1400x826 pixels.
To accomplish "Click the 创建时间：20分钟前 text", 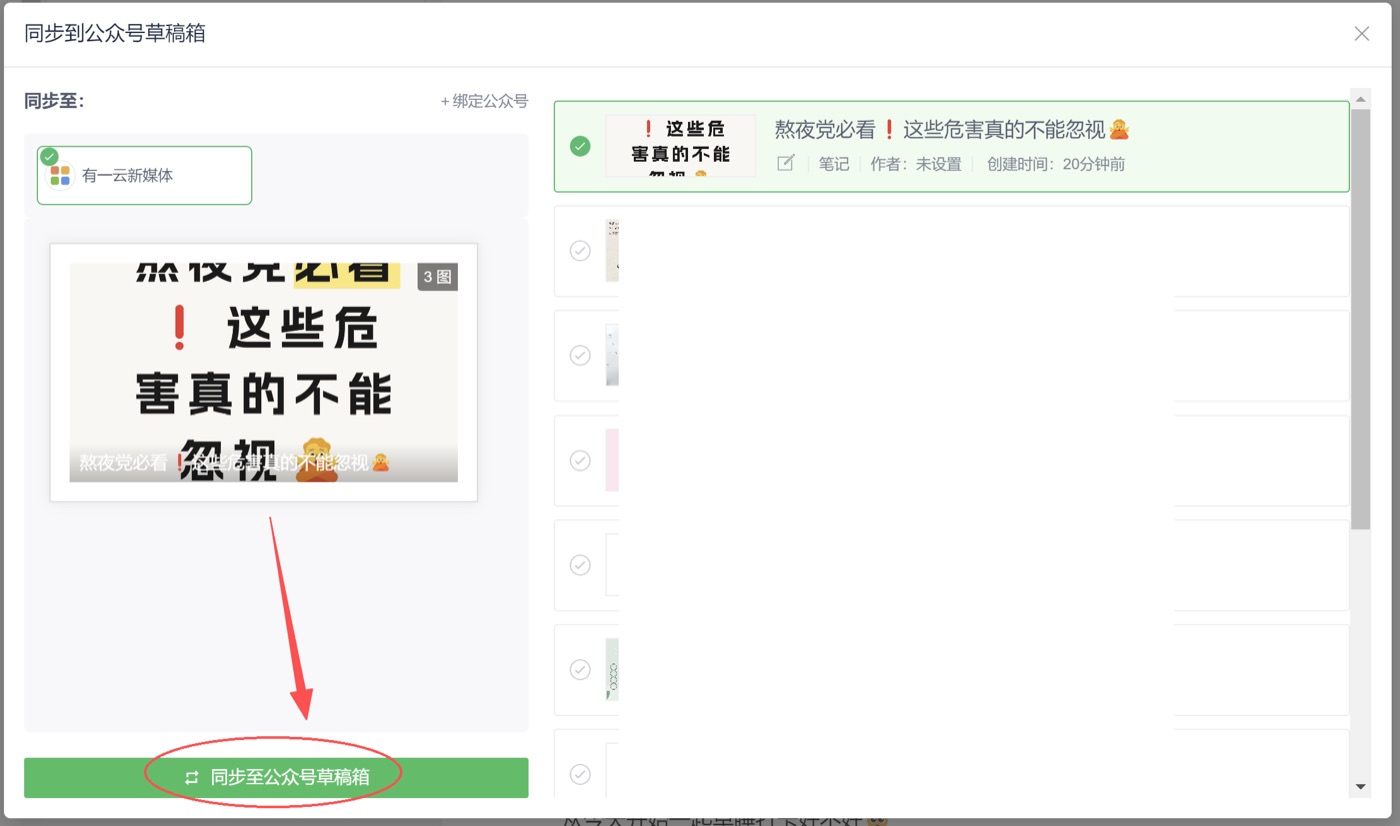I will [1056, 164].
